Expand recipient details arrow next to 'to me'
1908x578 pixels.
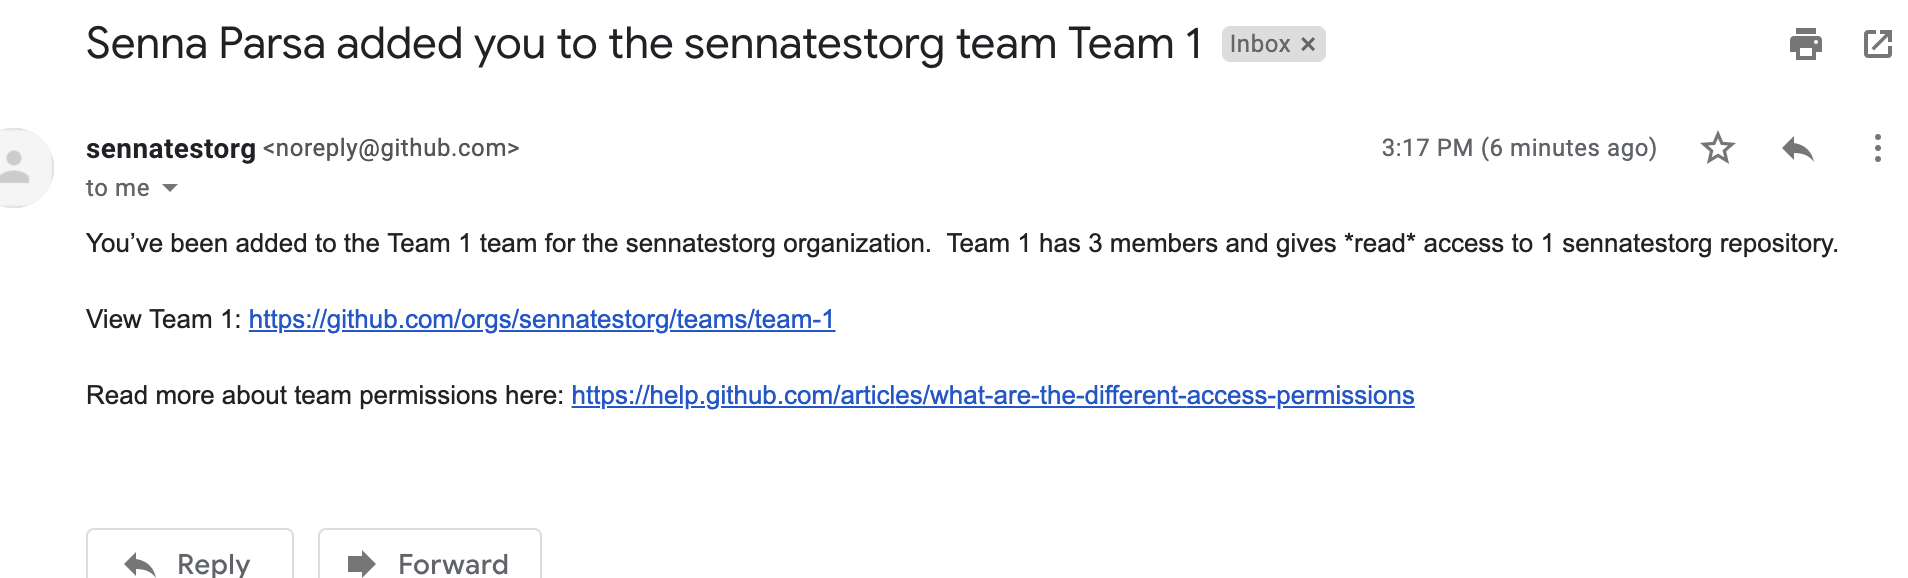click(x=170, y=188)
